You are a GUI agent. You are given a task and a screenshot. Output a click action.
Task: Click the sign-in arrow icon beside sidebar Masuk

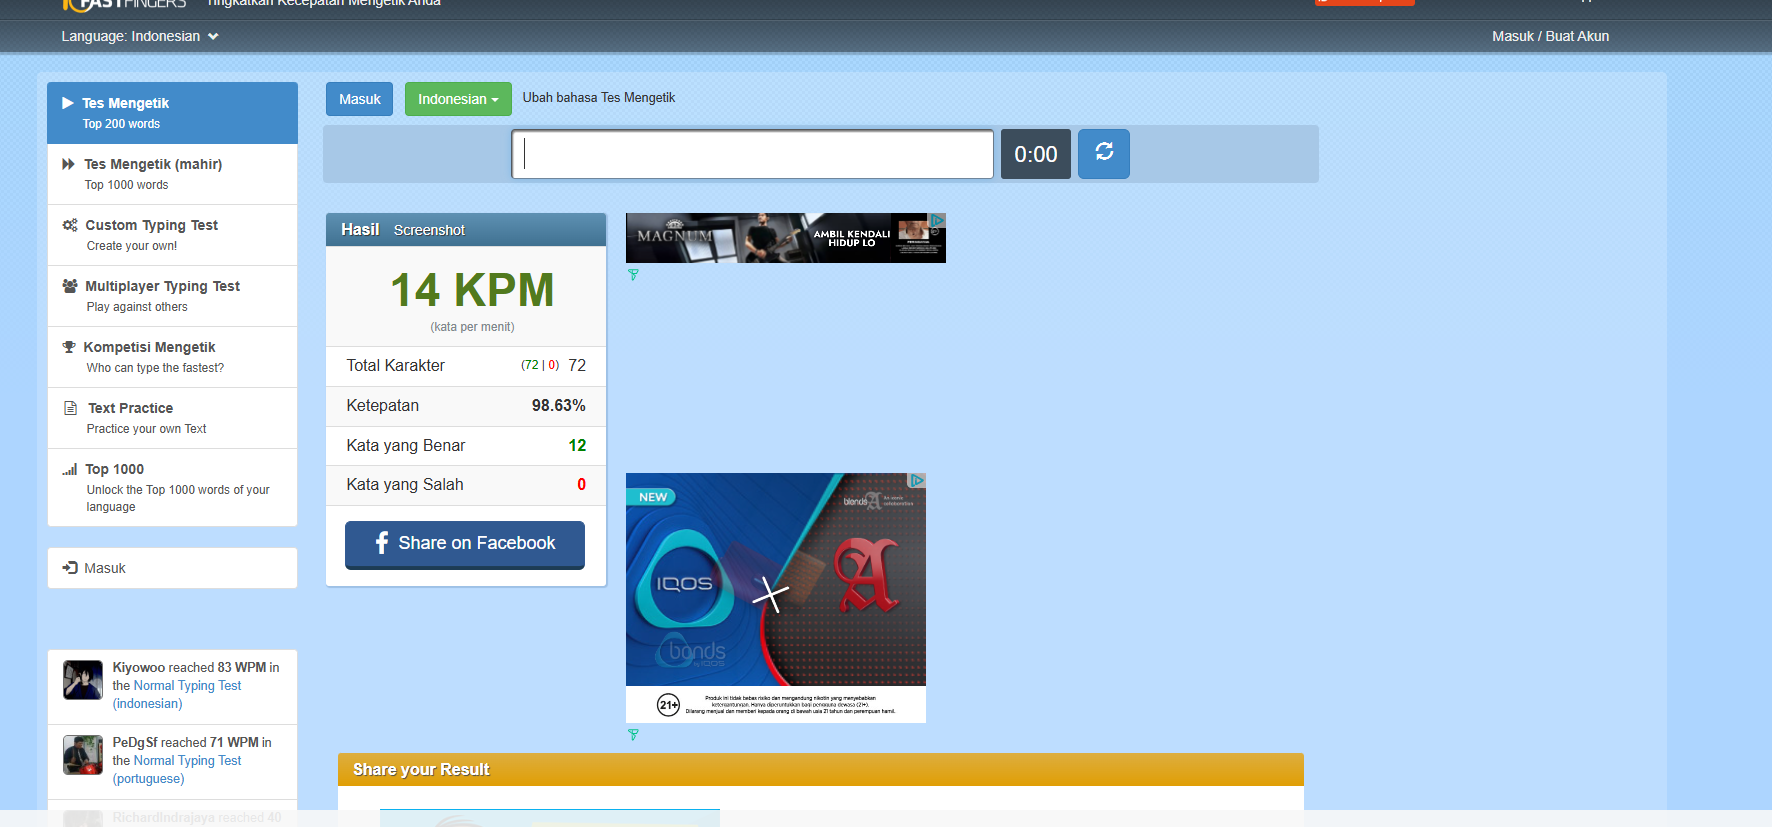point(70,568)
